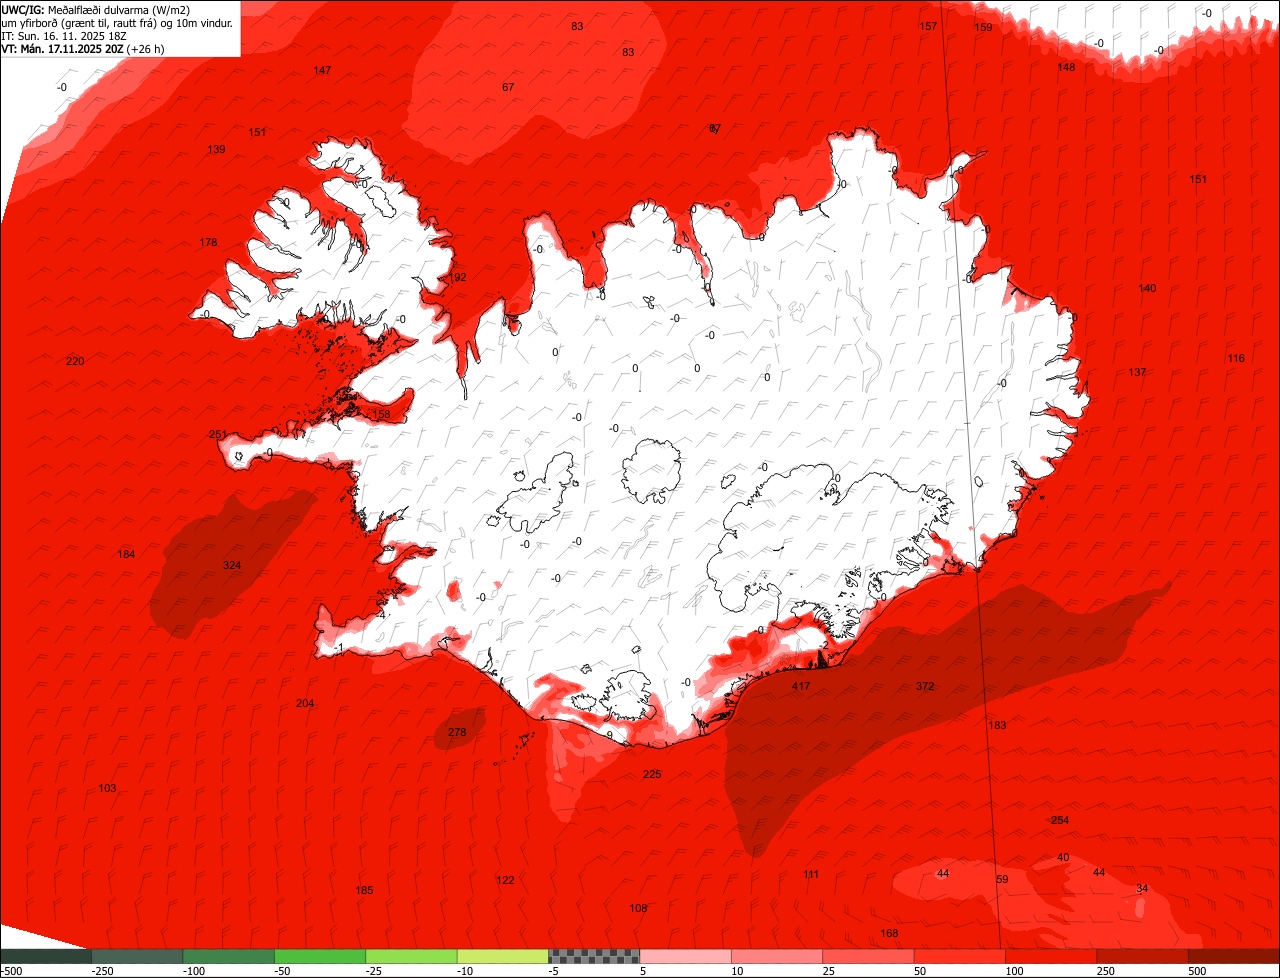This screenshot has width=1280, height=978.
Task: Click the map value '140'
Action: click(1147, 288)
